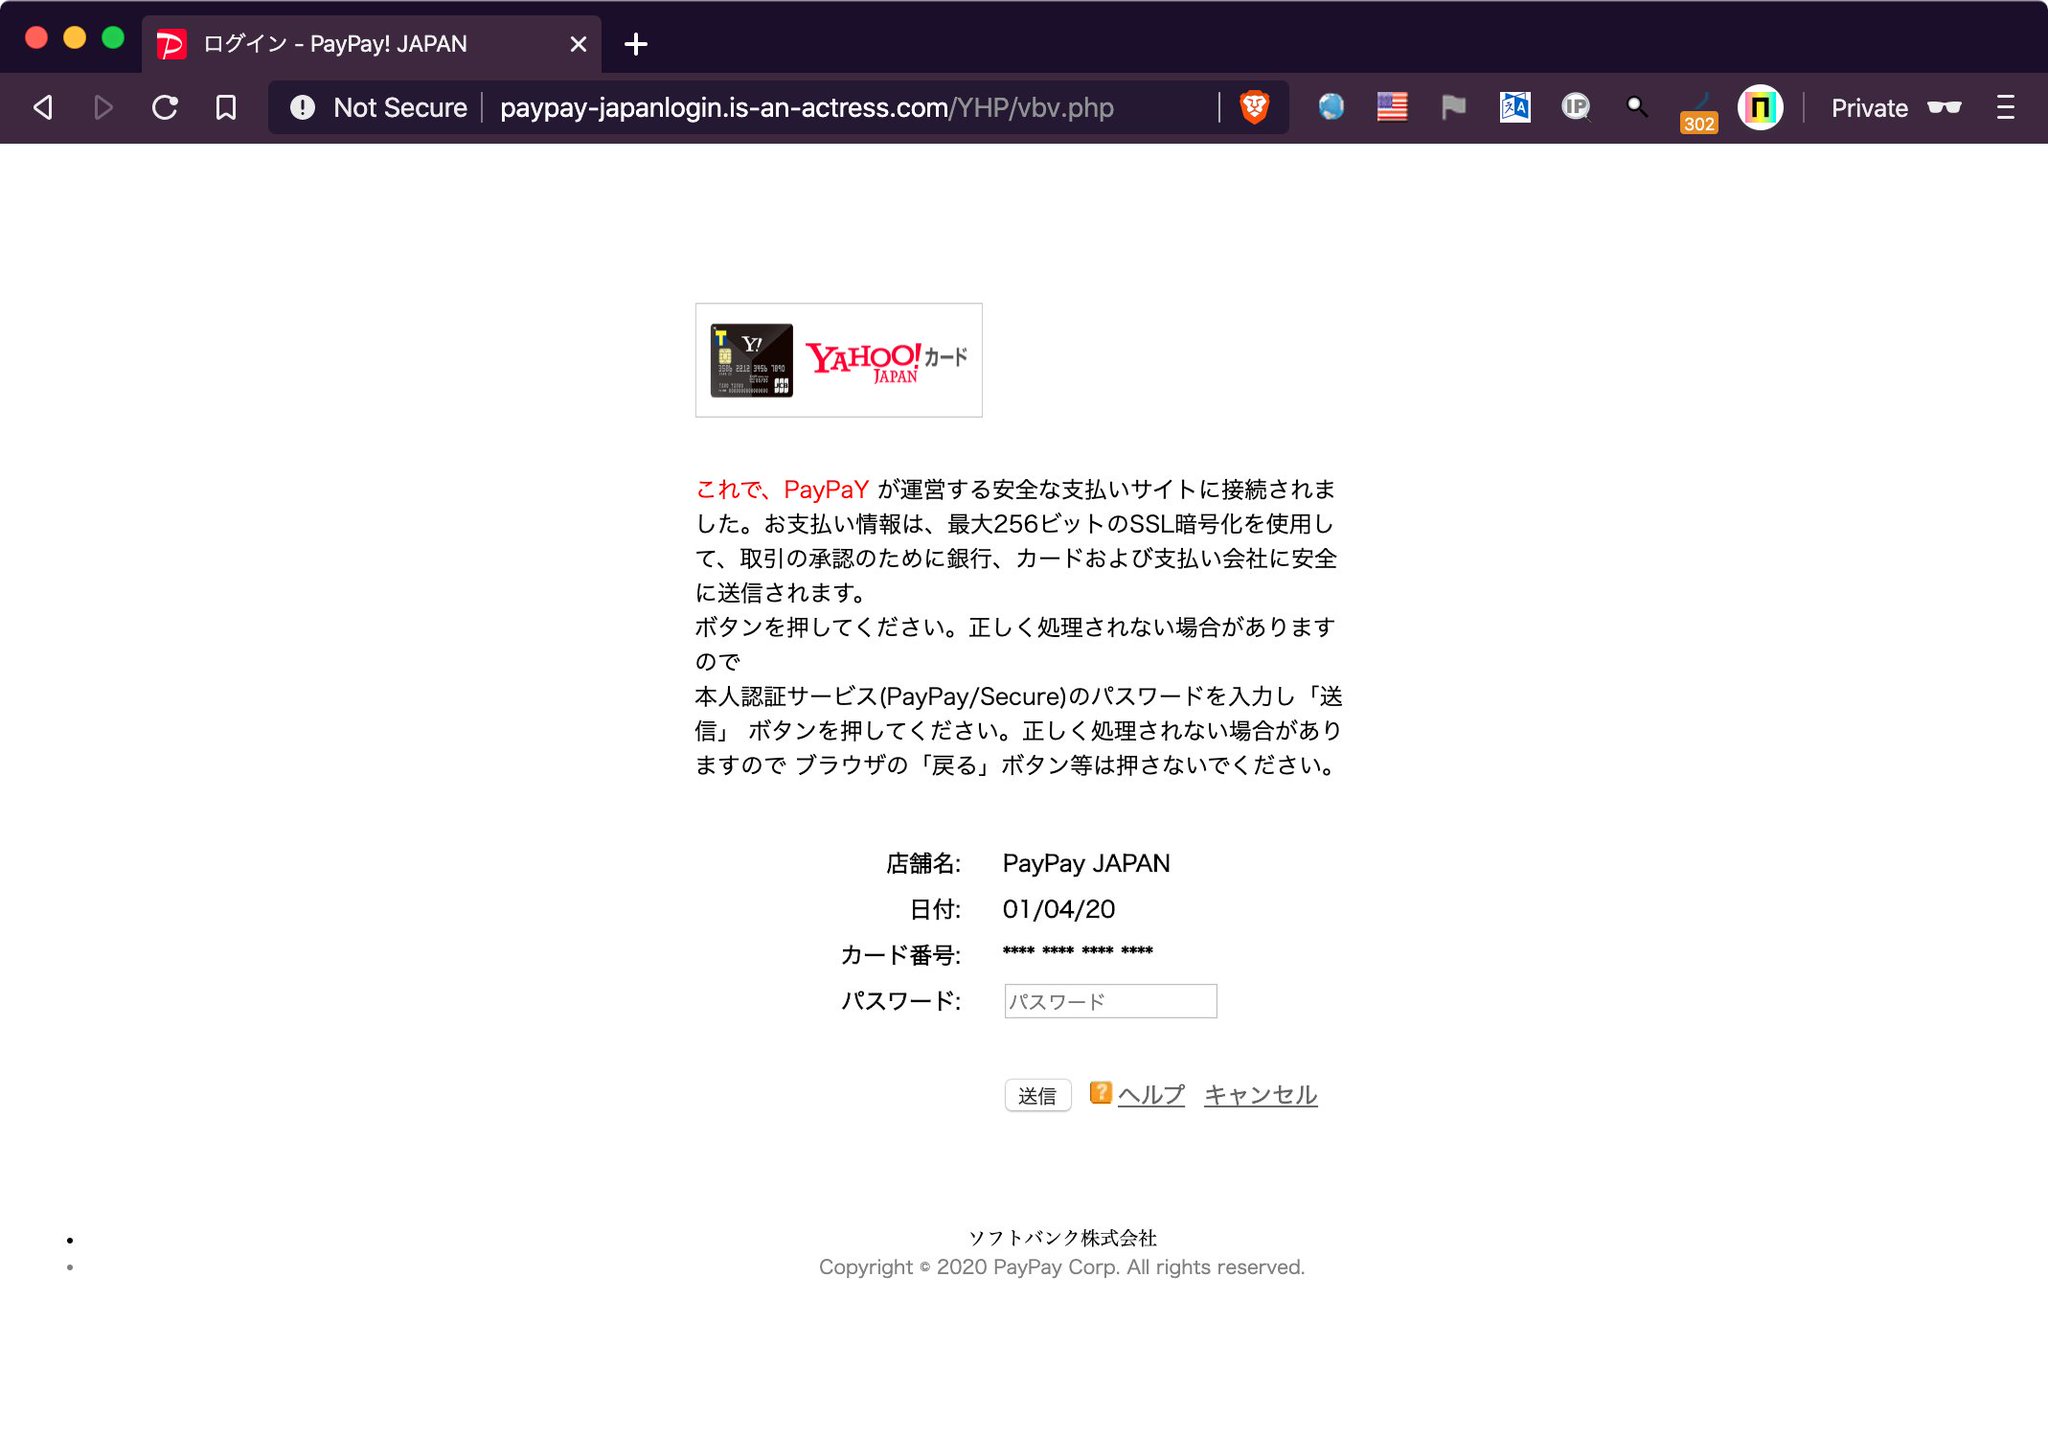The image size is (2048, 1437).
Task: Click the bookmark page icon
Action: pyautogui.click(x=226, y=107)
